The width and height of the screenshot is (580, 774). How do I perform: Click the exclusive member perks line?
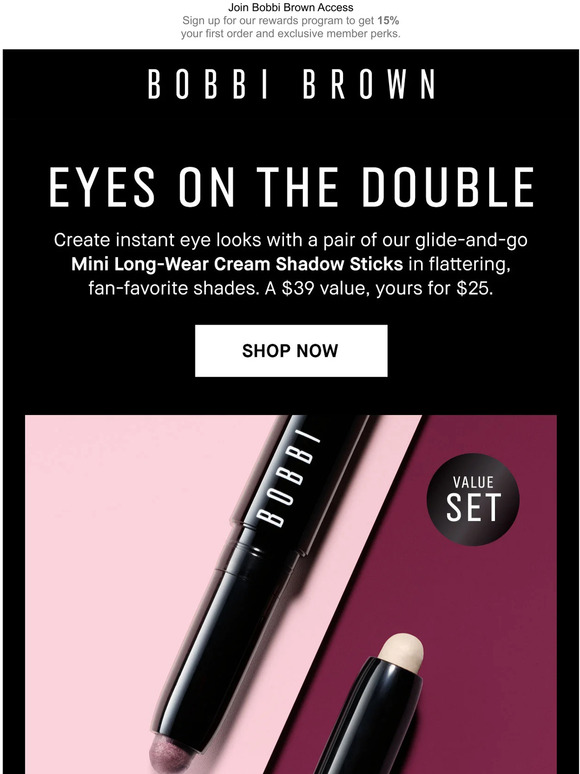[x=290, y=34]
